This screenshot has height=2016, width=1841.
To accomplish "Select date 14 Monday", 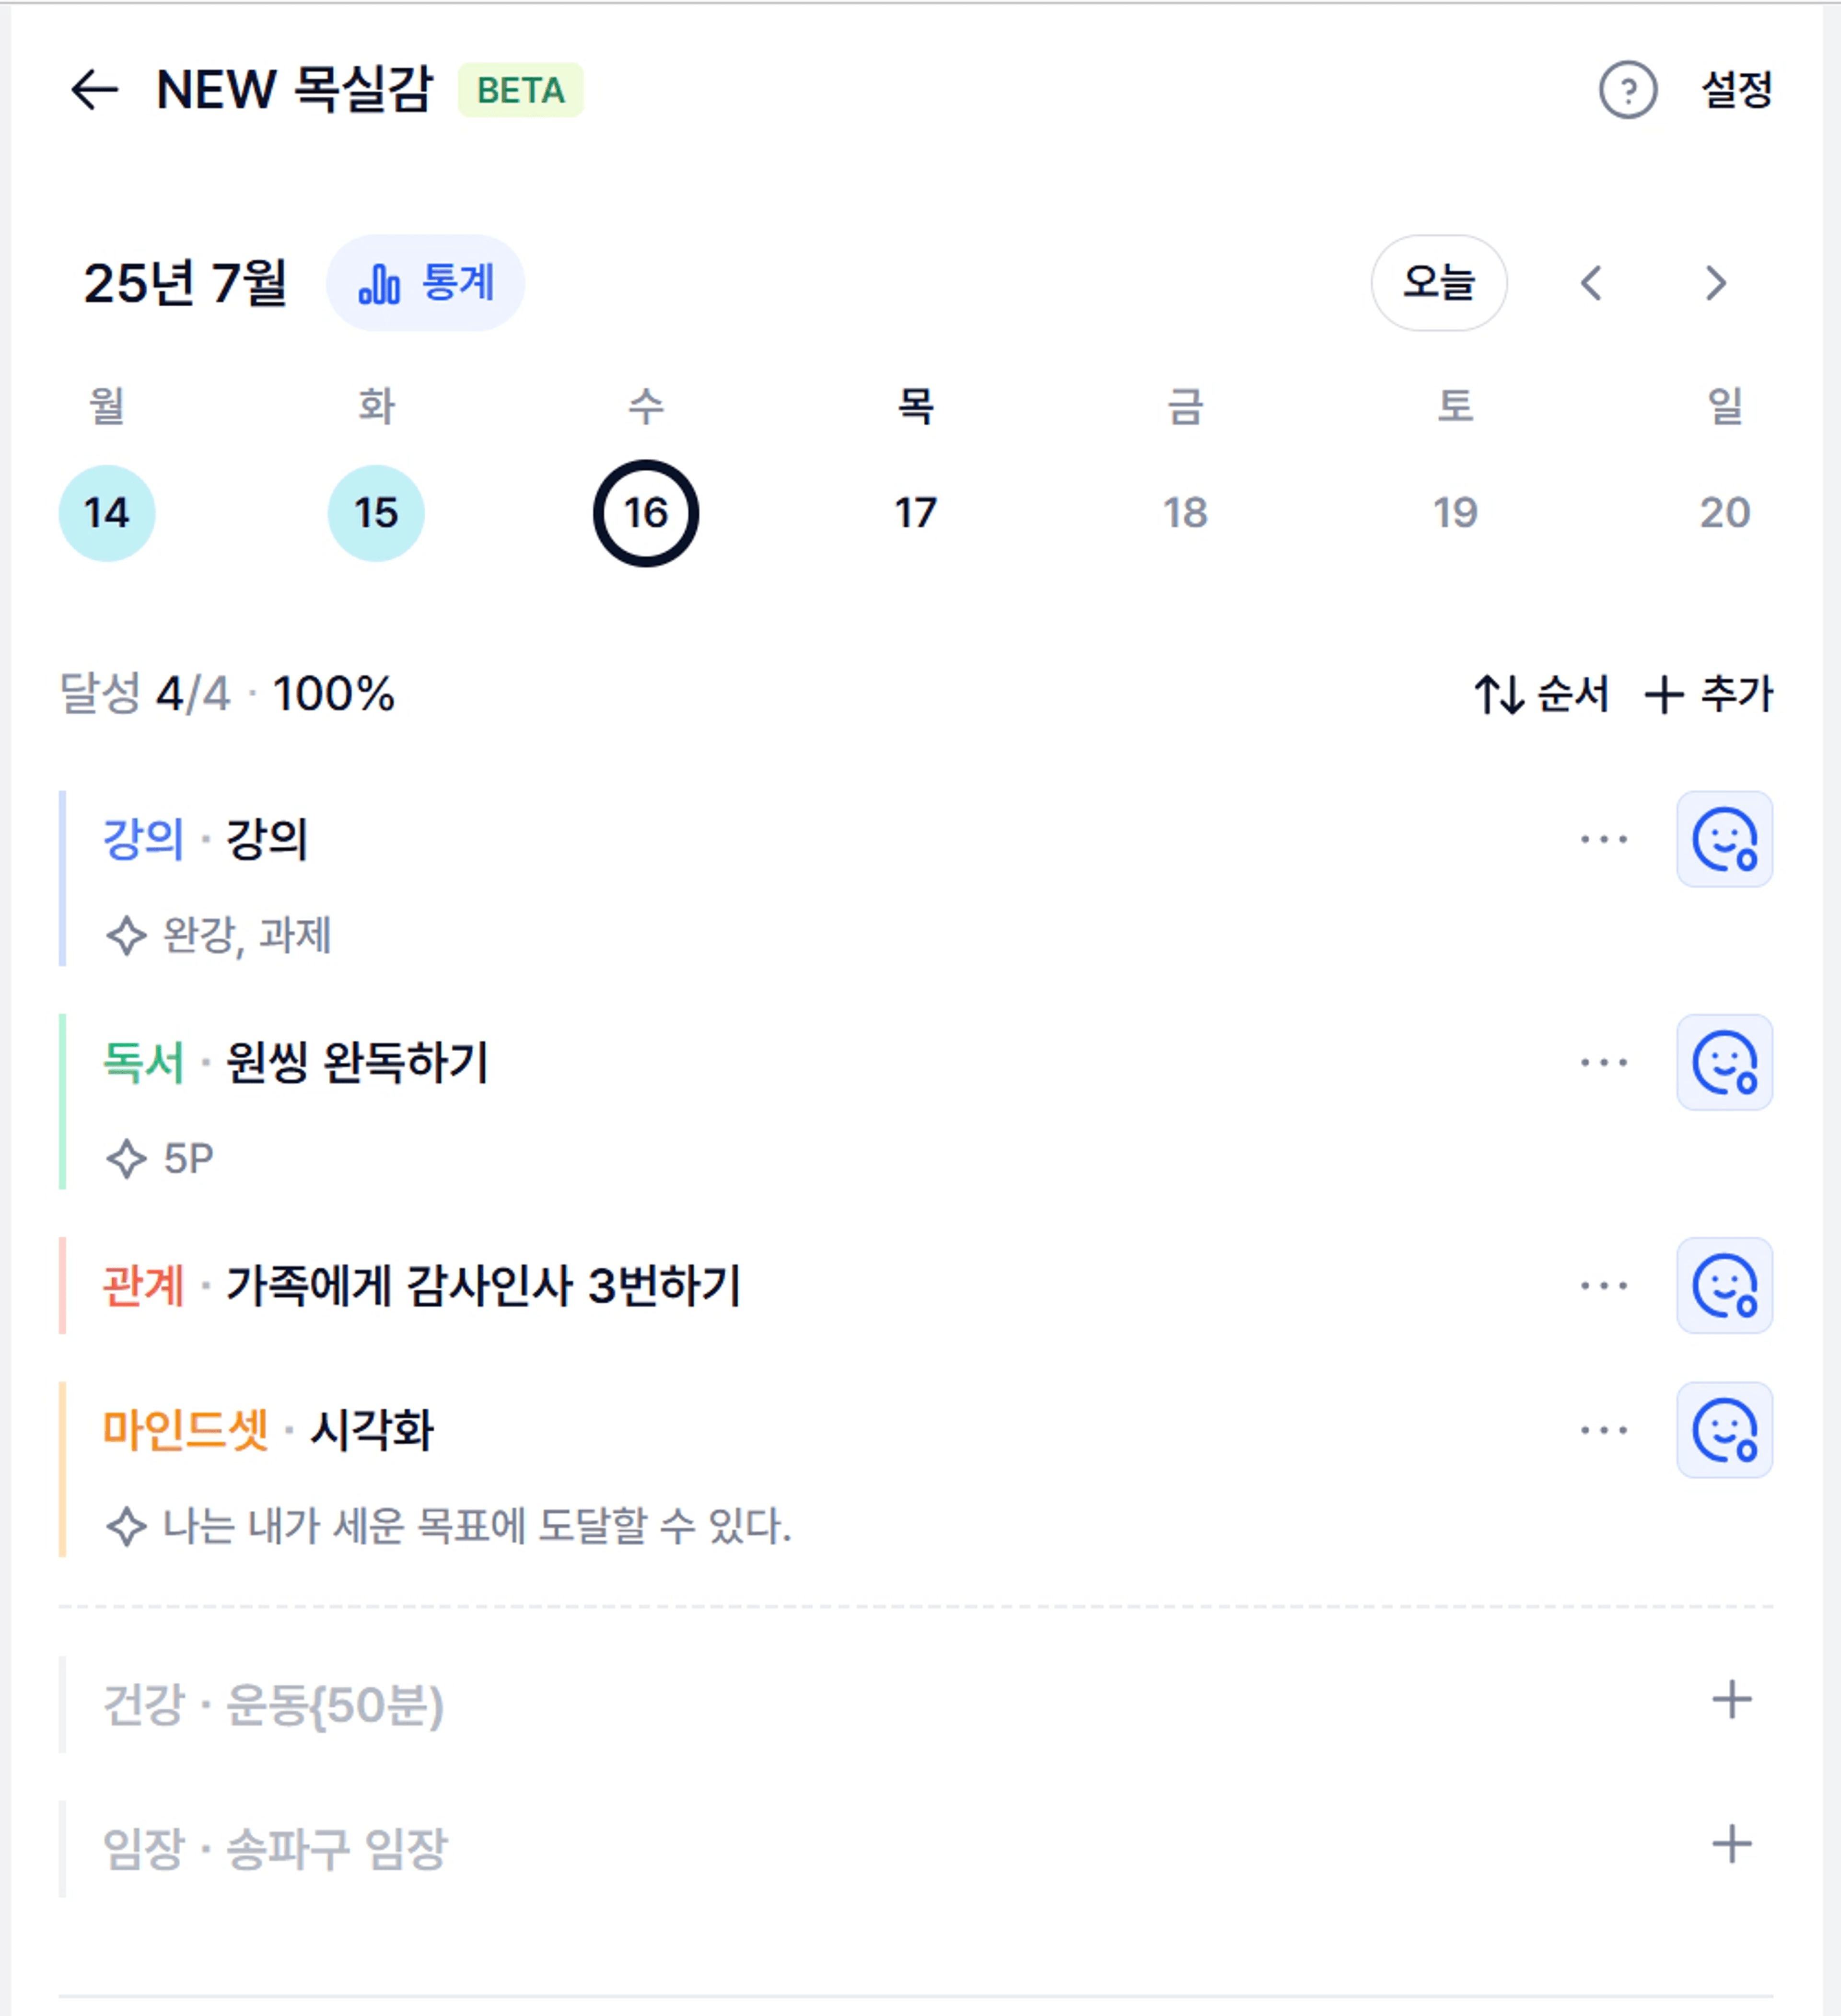I will pyautogui.click(x=107, y=513).
